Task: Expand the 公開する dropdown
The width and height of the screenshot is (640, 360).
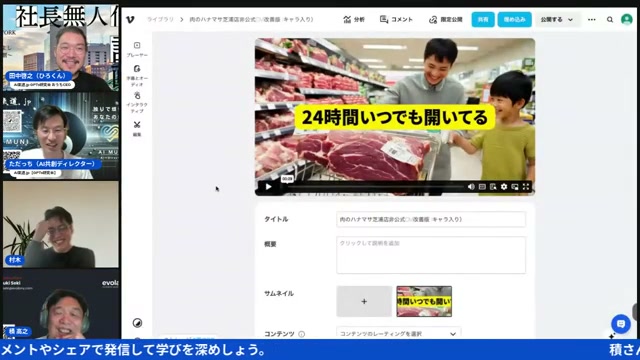Action: [557, 19]
